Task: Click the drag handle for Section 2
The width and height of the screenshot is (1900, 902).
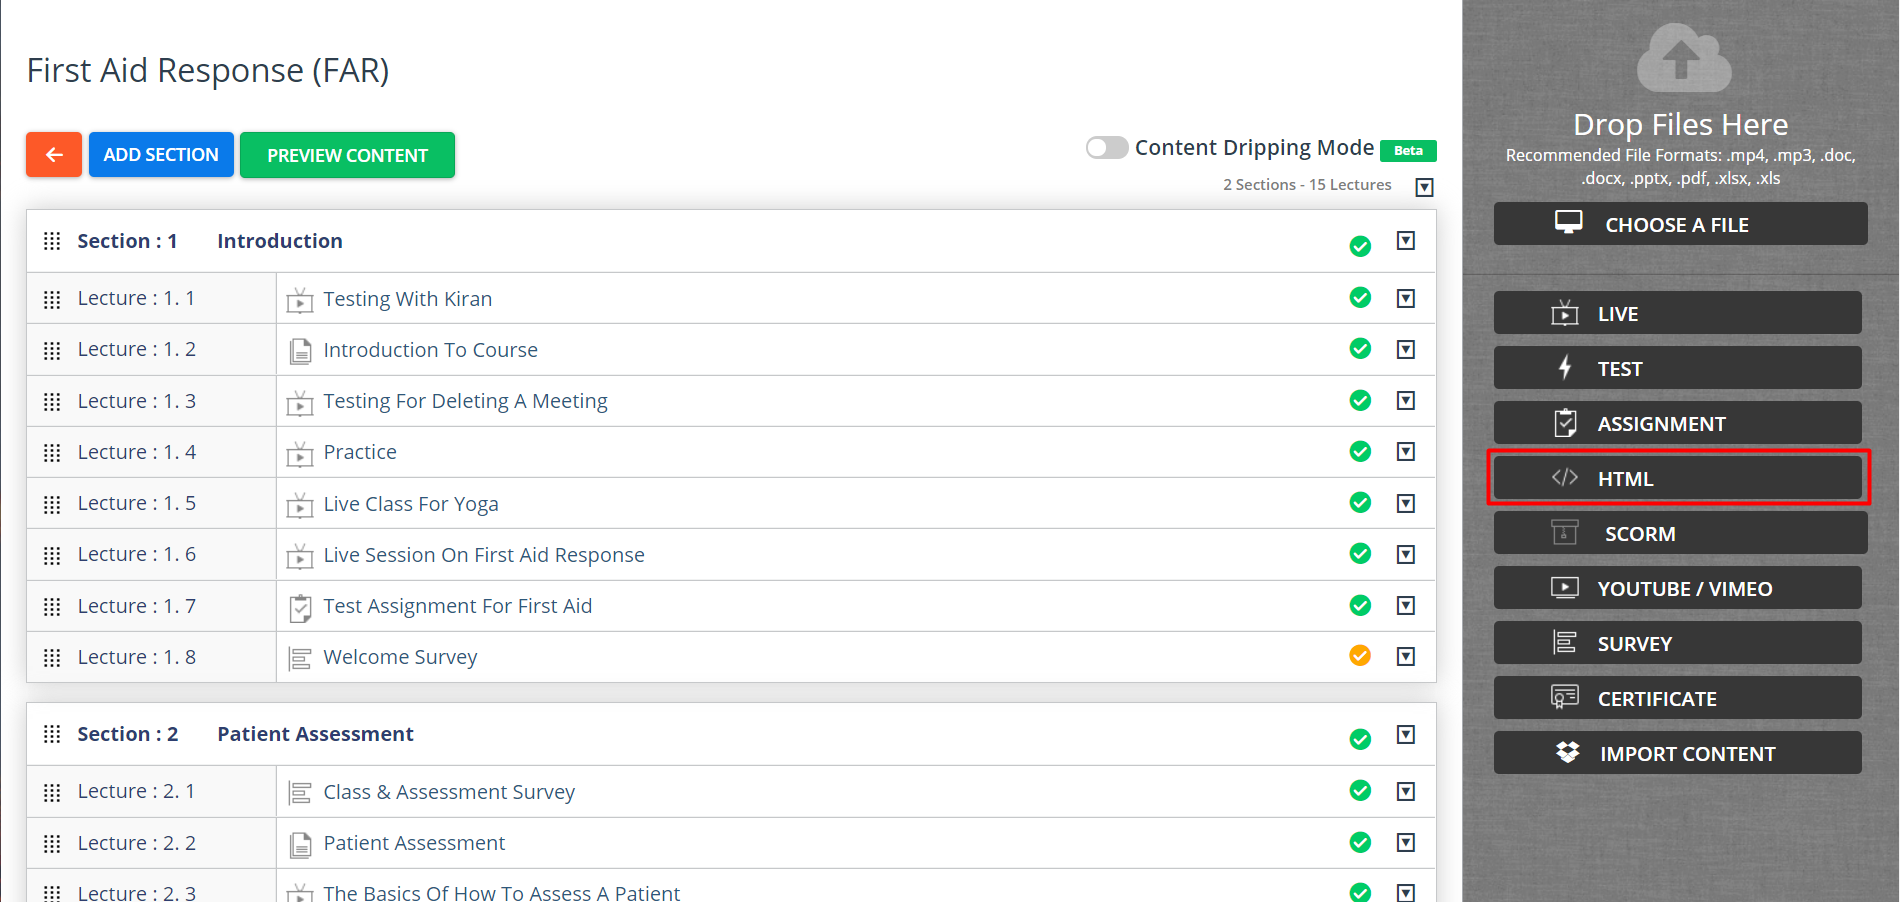Action: [x=52, y=735]
